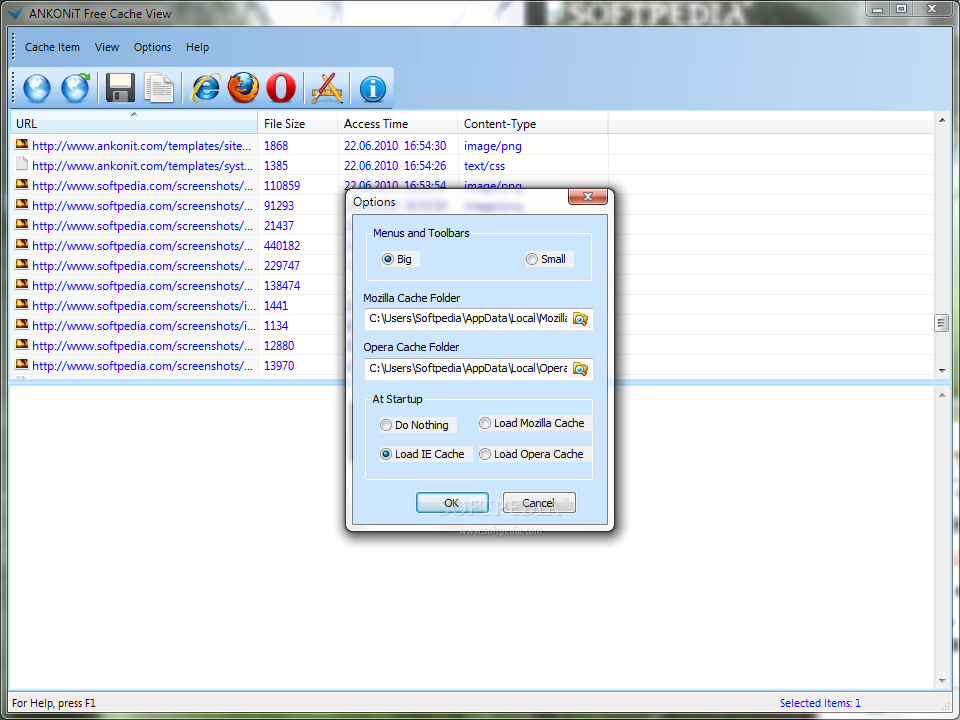The width and height of the screenshot is (960, 720).
Task: Click the copy documents toolbar icon
Action: (159, 88)
